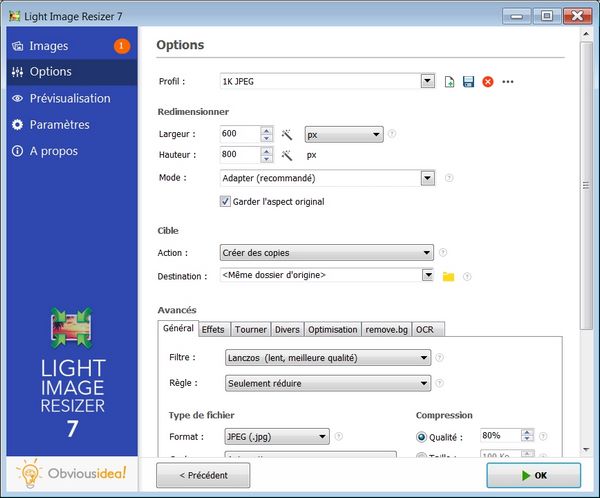
Task: Switch to the Effets tab
Action: click(x=213, y=330)
